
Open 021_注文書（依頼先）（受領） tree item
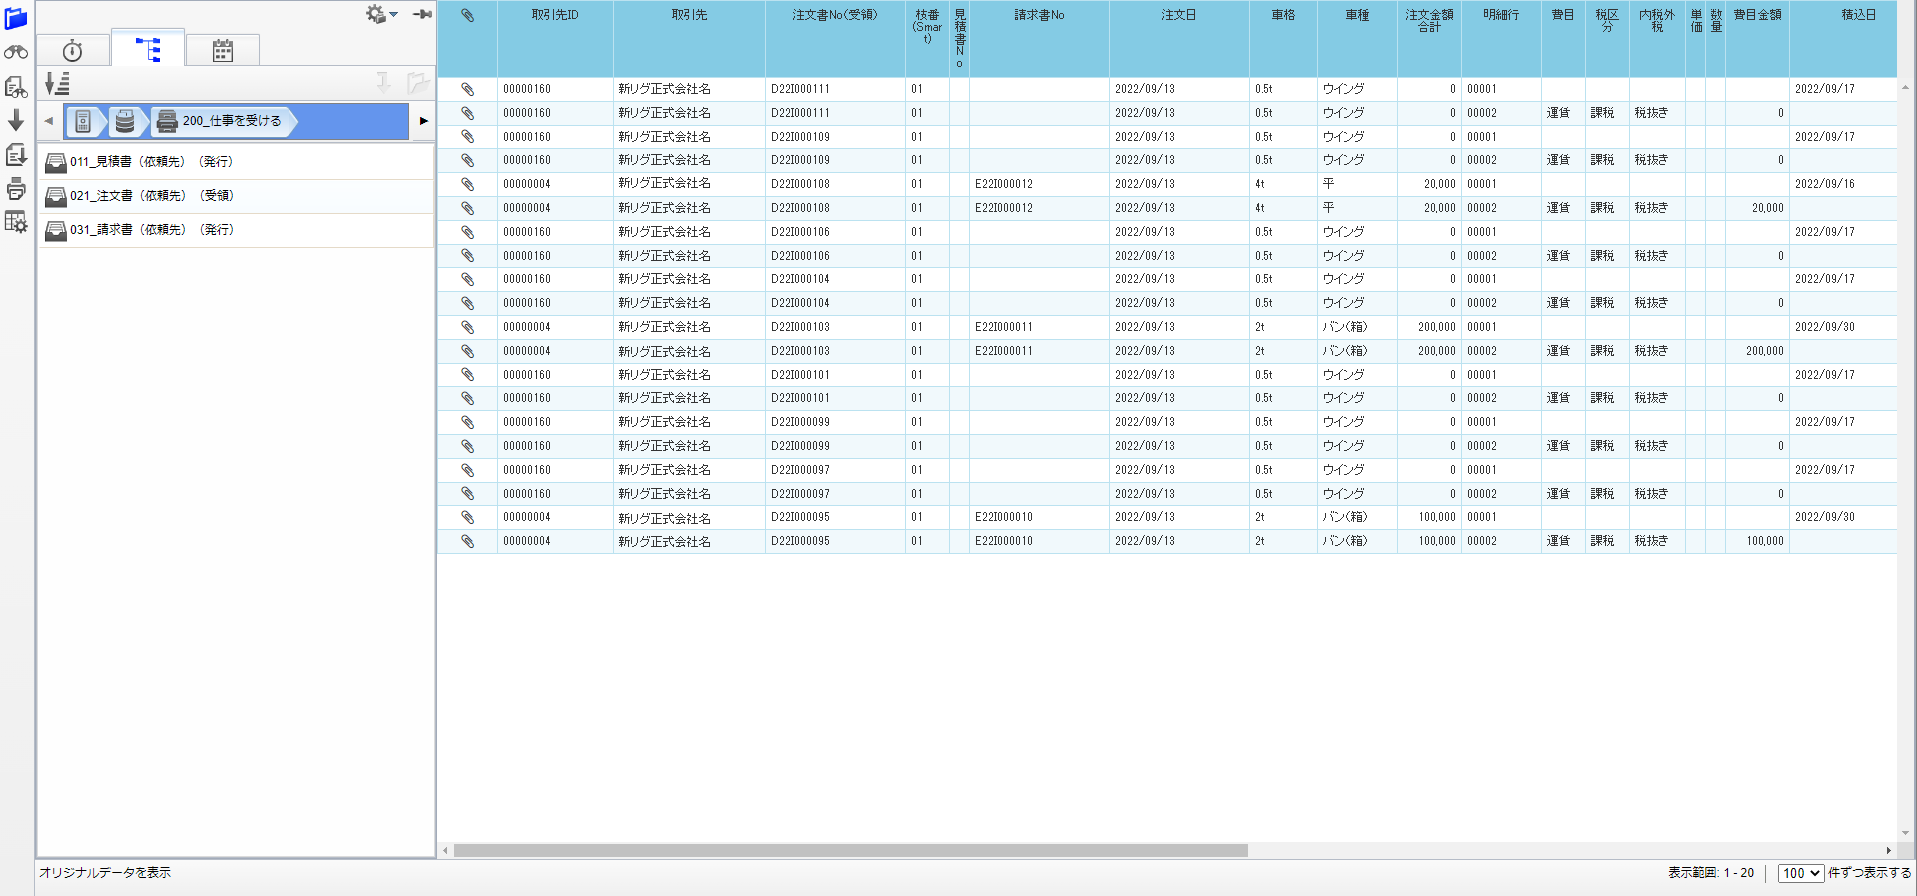[236, 196]
